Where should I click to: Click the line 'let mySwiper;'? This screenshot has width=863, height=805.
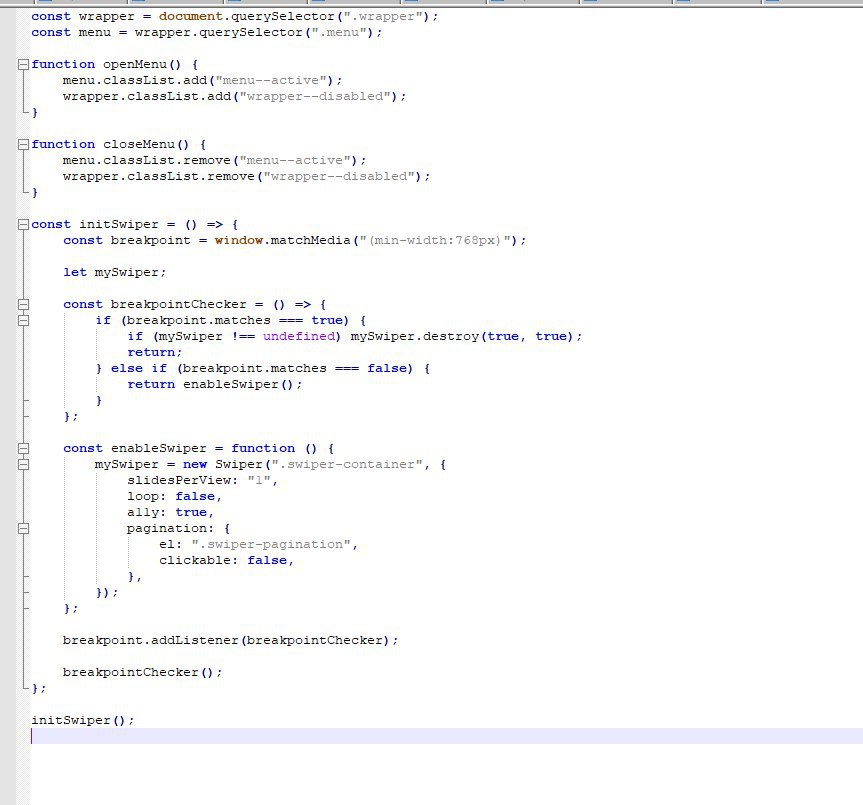pyautogui.click(x=114, y=272)
